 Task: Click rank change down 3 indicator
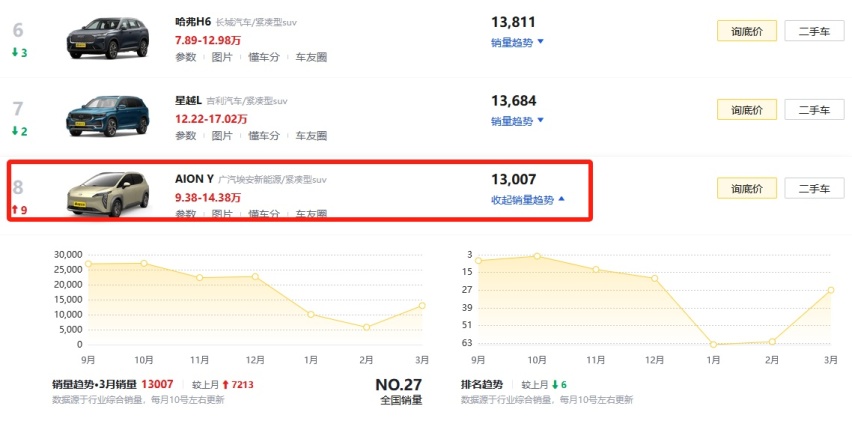point(19,53)
